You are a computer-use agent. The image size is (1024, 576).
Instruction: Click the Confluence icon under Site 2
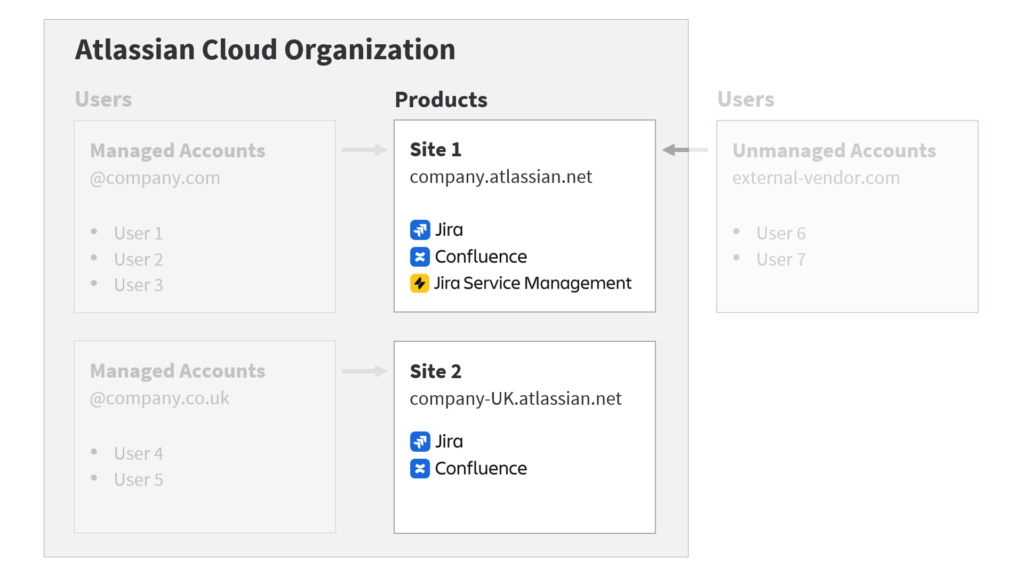tap(420, 469)
